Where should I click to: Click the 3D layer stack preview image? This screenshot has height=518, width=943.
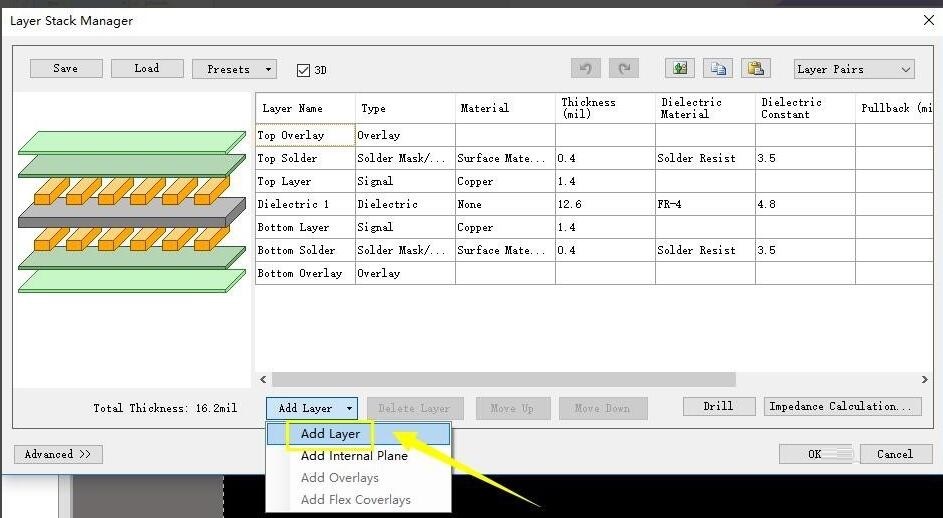(132, 211)
